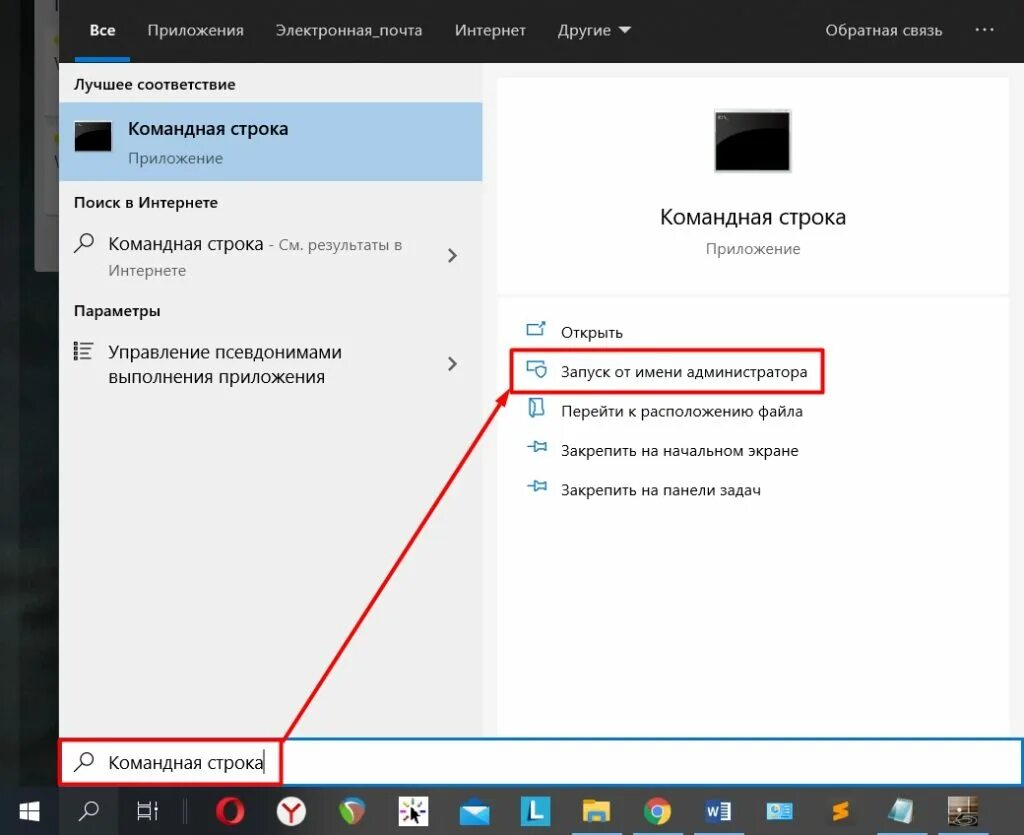
Task: Click 'Перейти к расположению файла'
Action: coord(682,411)
